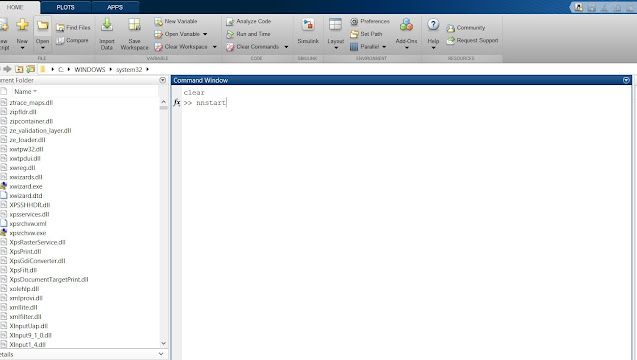Sort files by the Name column header
637x360 pixels.
tap(25, 91)
